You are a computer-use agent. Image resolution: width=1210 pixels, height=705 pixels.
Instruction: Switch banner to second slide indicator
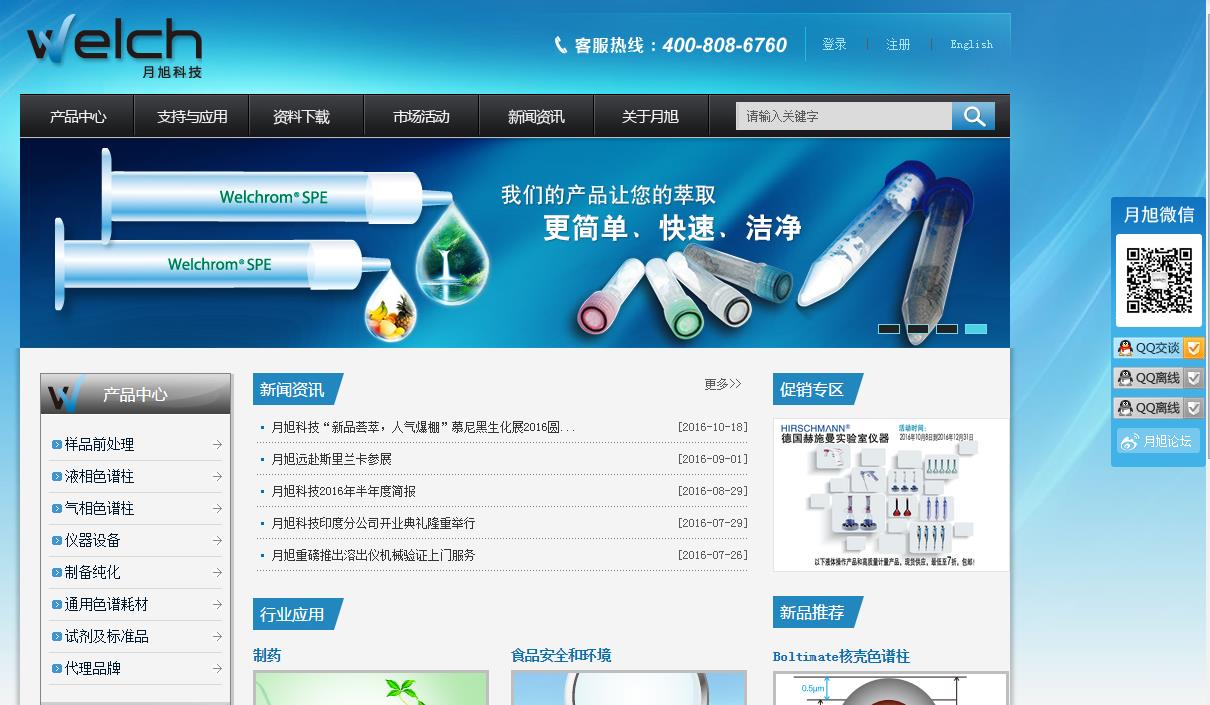(918, 329)
